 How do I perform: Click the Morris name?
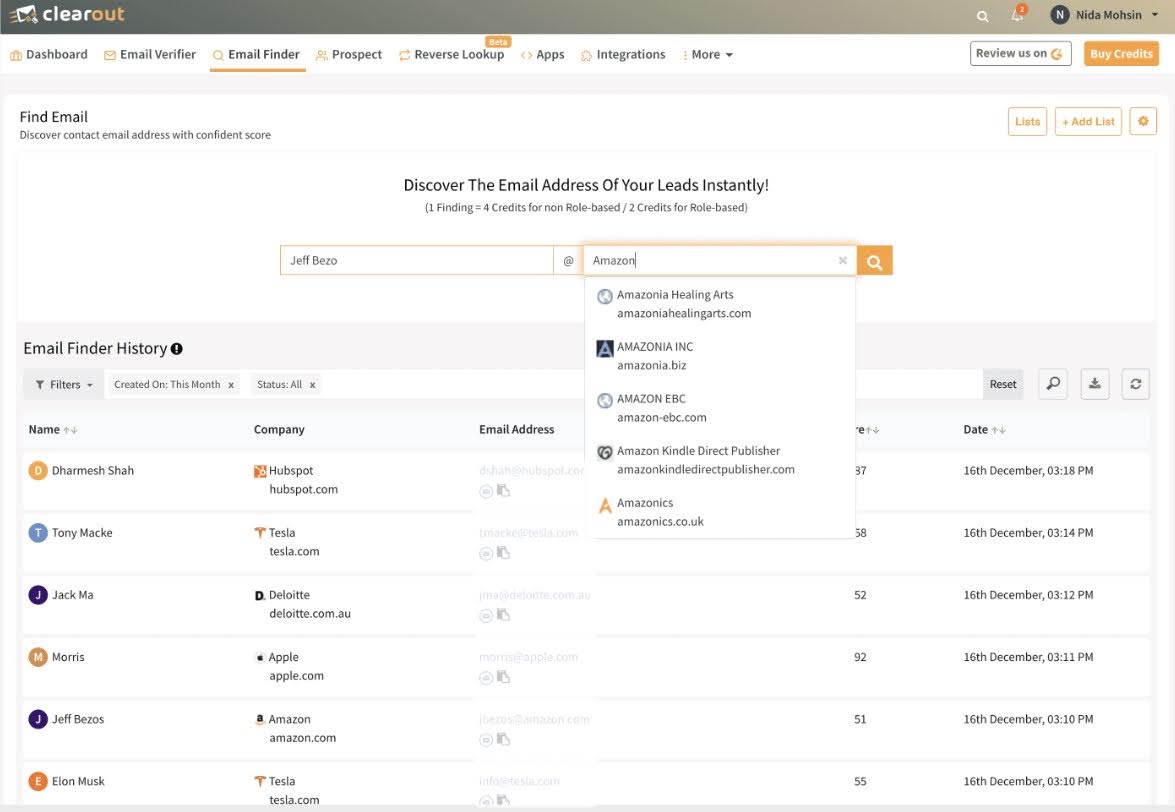tap(68, 657)
